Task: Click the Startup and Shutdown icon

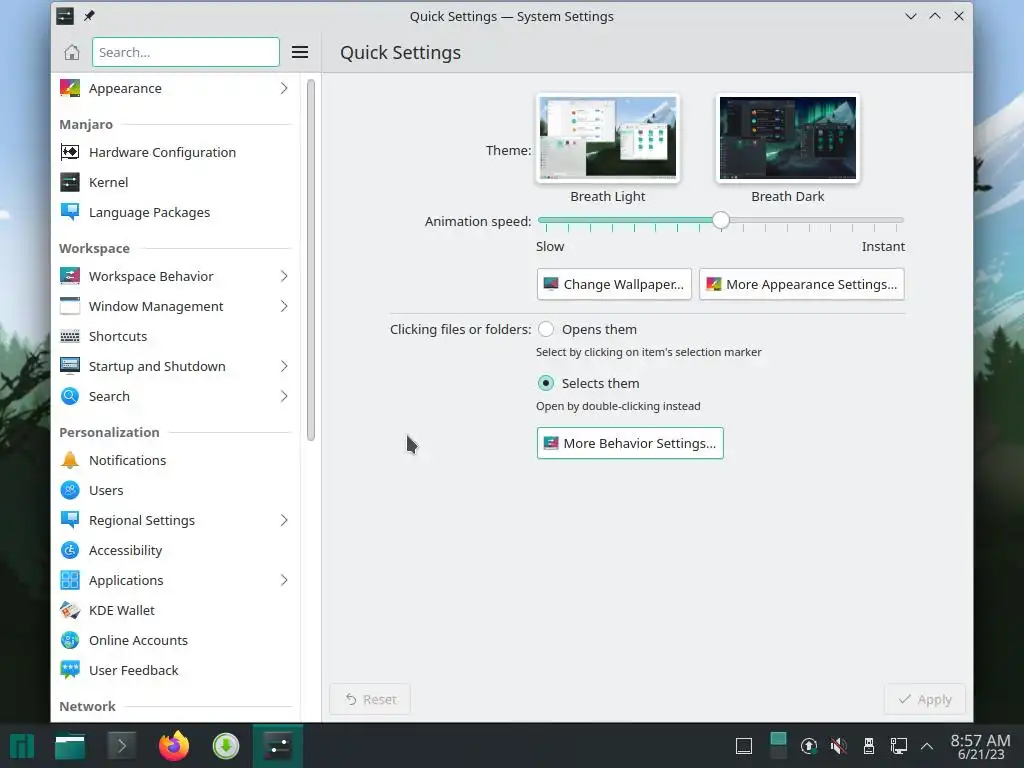Action: click(x=70, y=366)
